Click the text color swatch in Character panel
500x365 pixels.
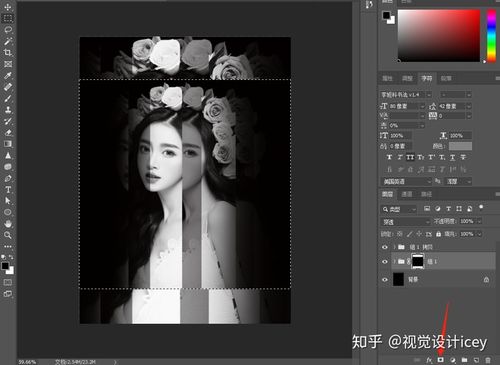460,146
